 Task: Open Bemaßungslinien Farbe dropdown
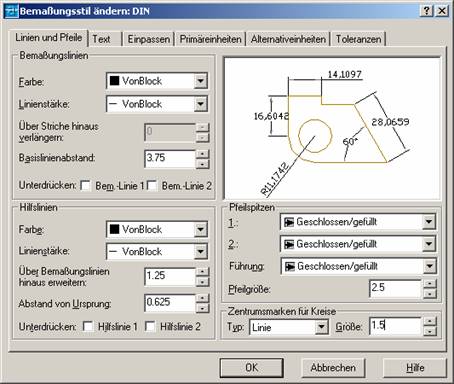201,81
